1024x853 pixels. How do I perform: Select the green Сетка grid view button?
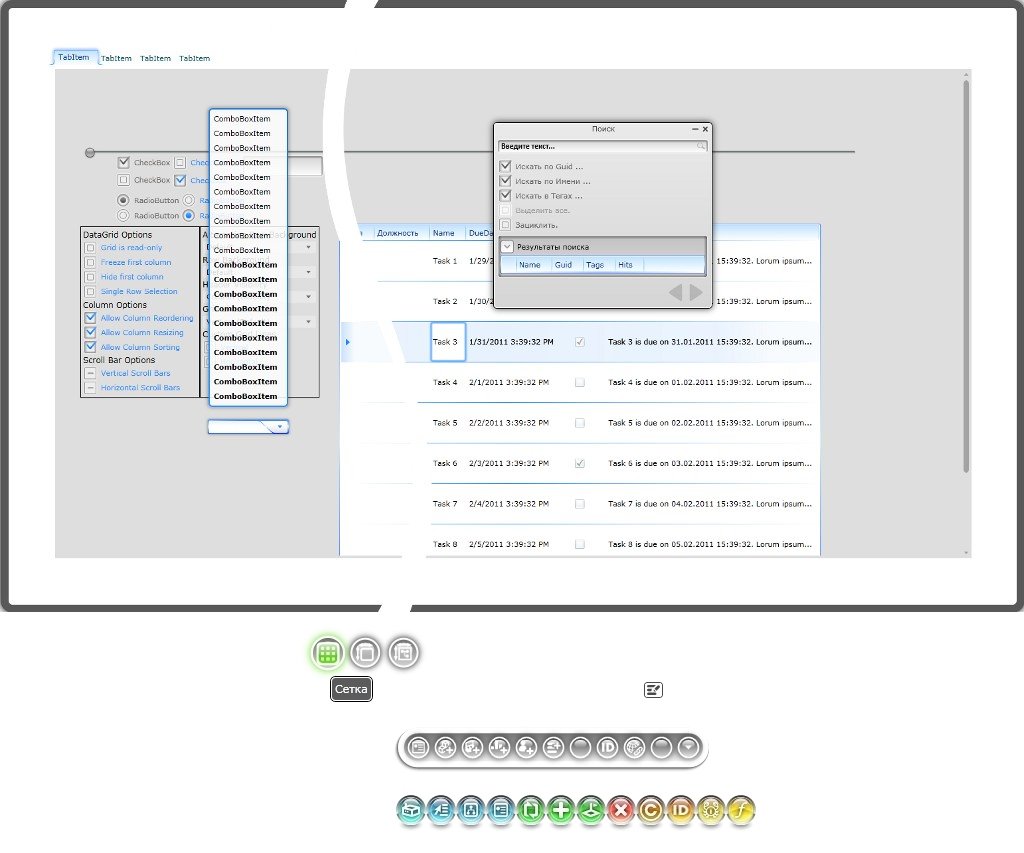(328, 652)
